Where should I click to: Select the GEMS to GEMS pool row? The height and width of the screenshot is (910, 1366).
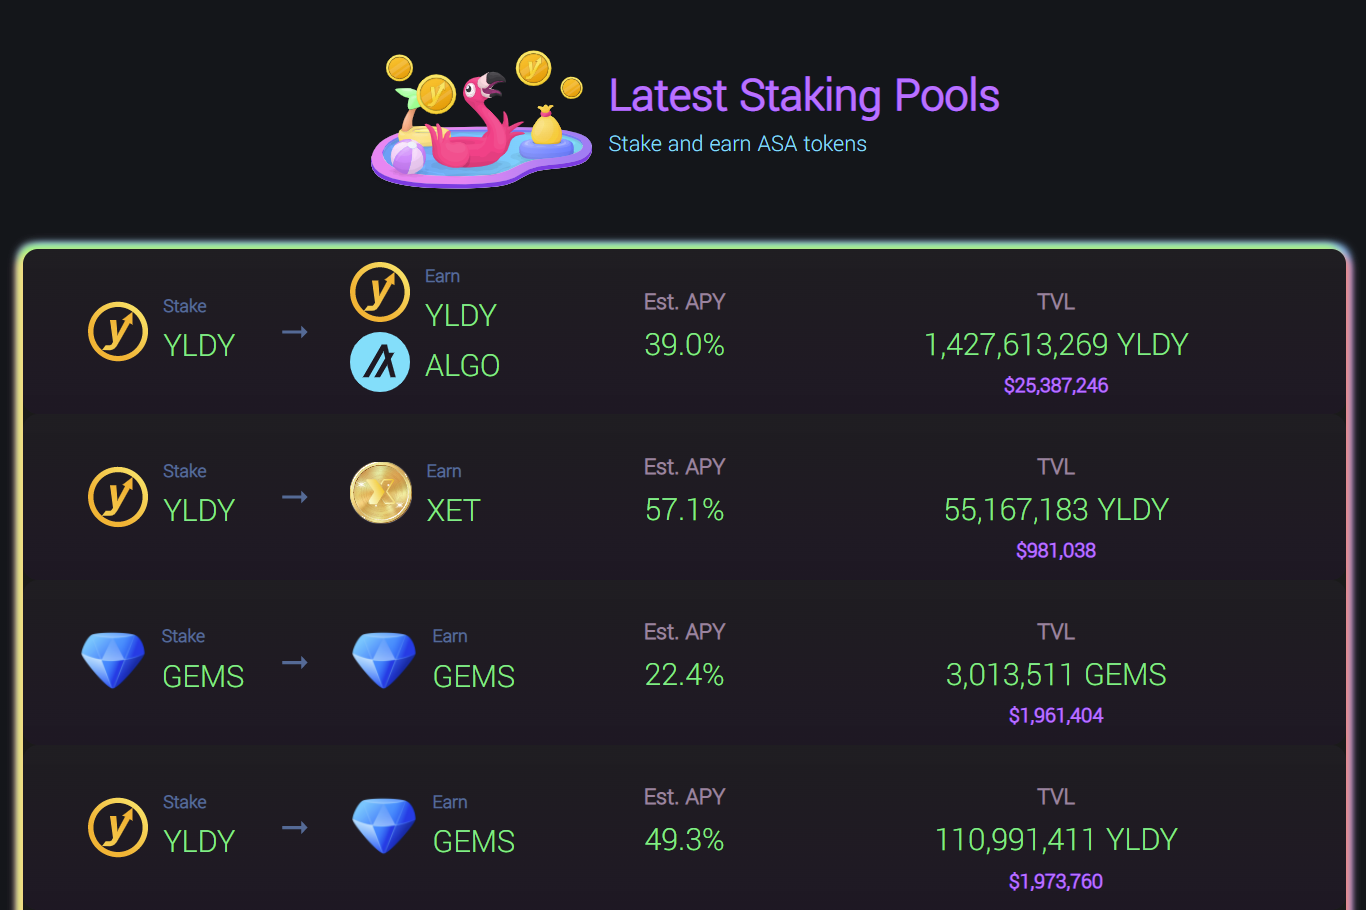[x=683, y=661]
